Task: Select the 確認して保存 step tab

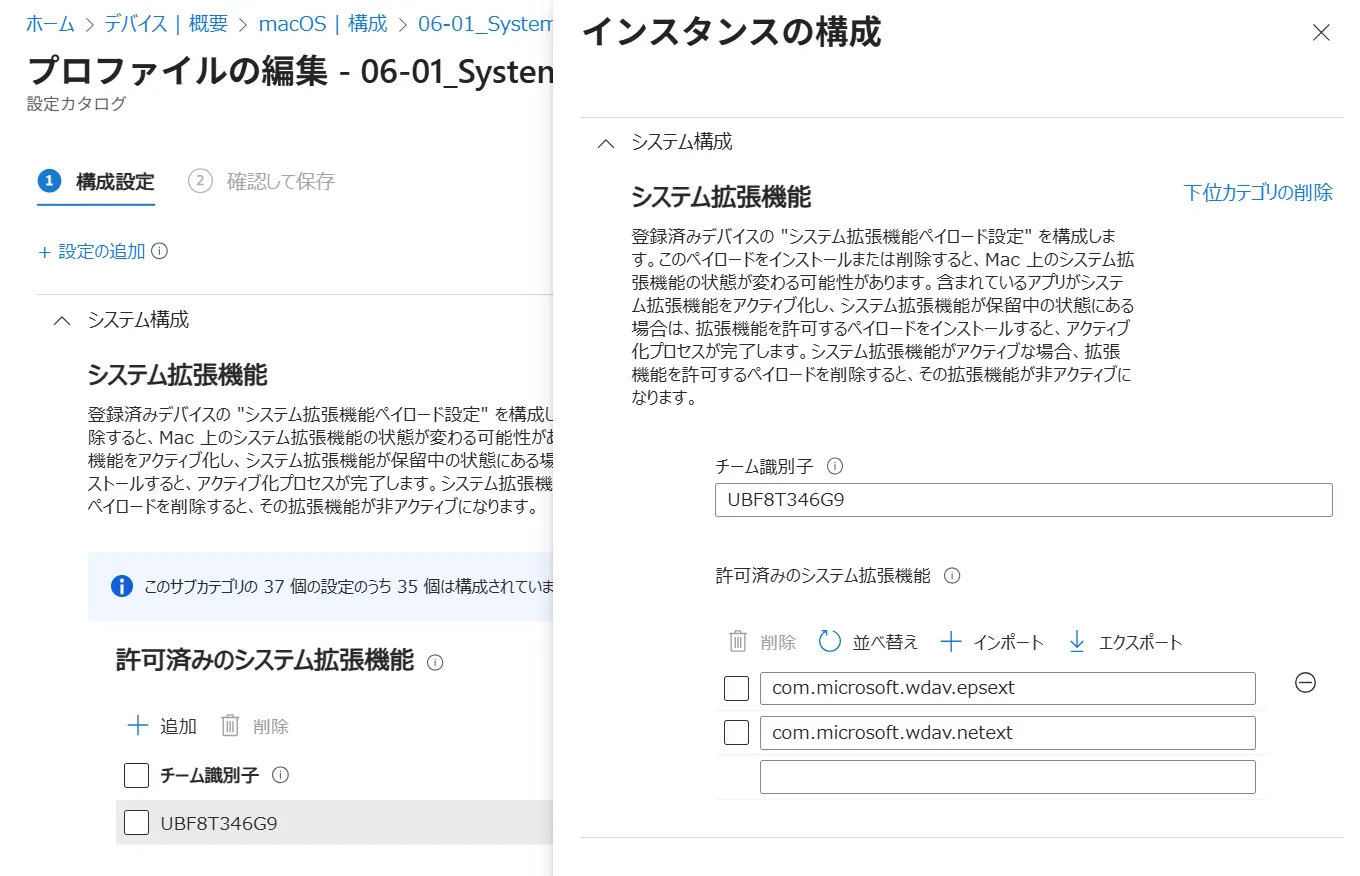Action: pyautogui.click(x=261, y=182)
